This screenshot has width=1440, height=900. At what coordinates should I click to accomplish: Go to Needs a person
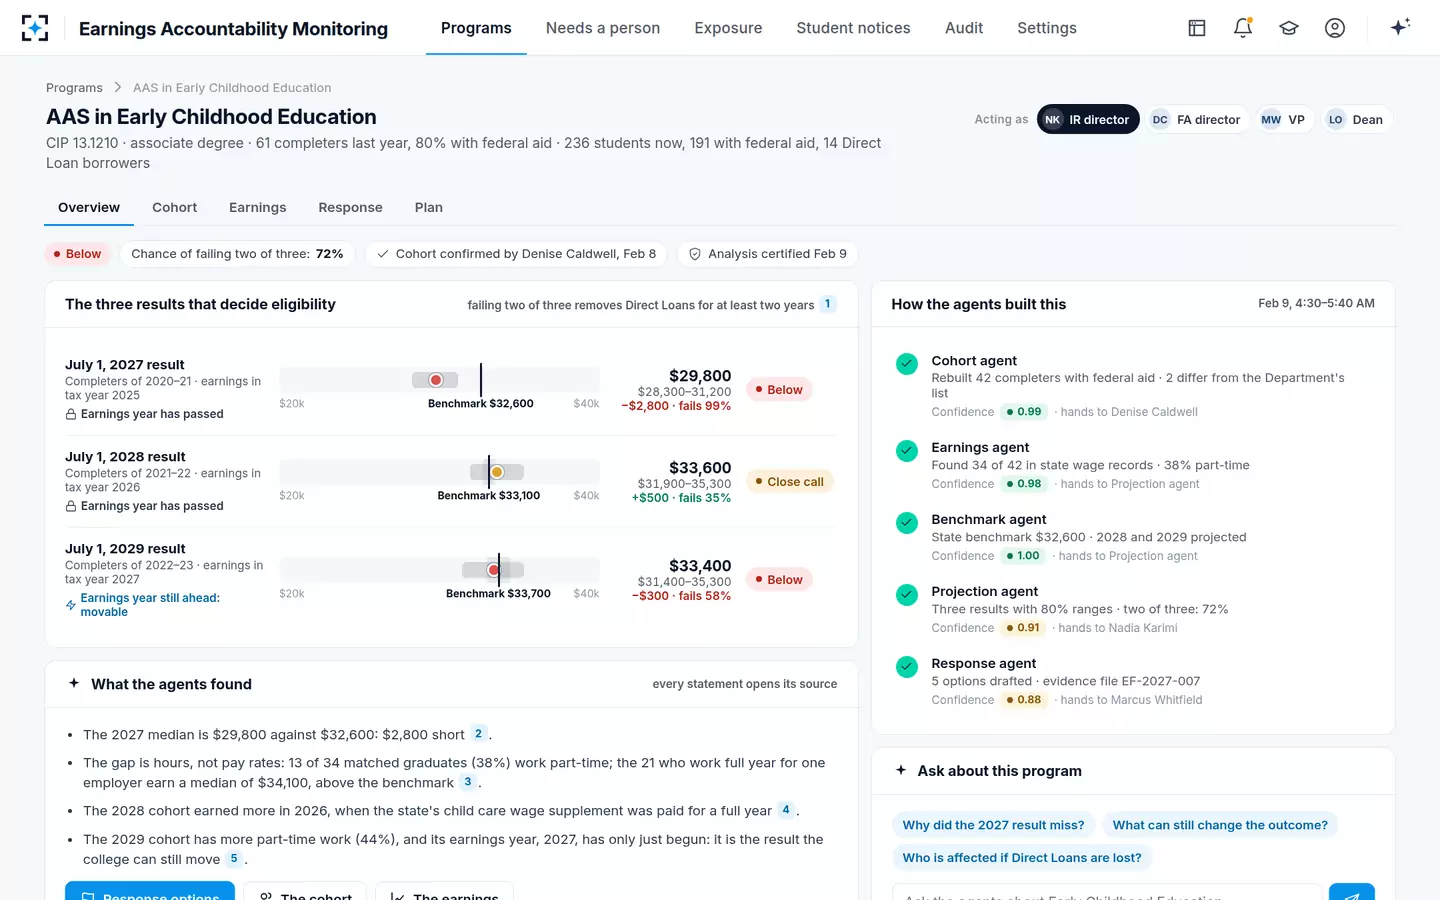(603, 28)
